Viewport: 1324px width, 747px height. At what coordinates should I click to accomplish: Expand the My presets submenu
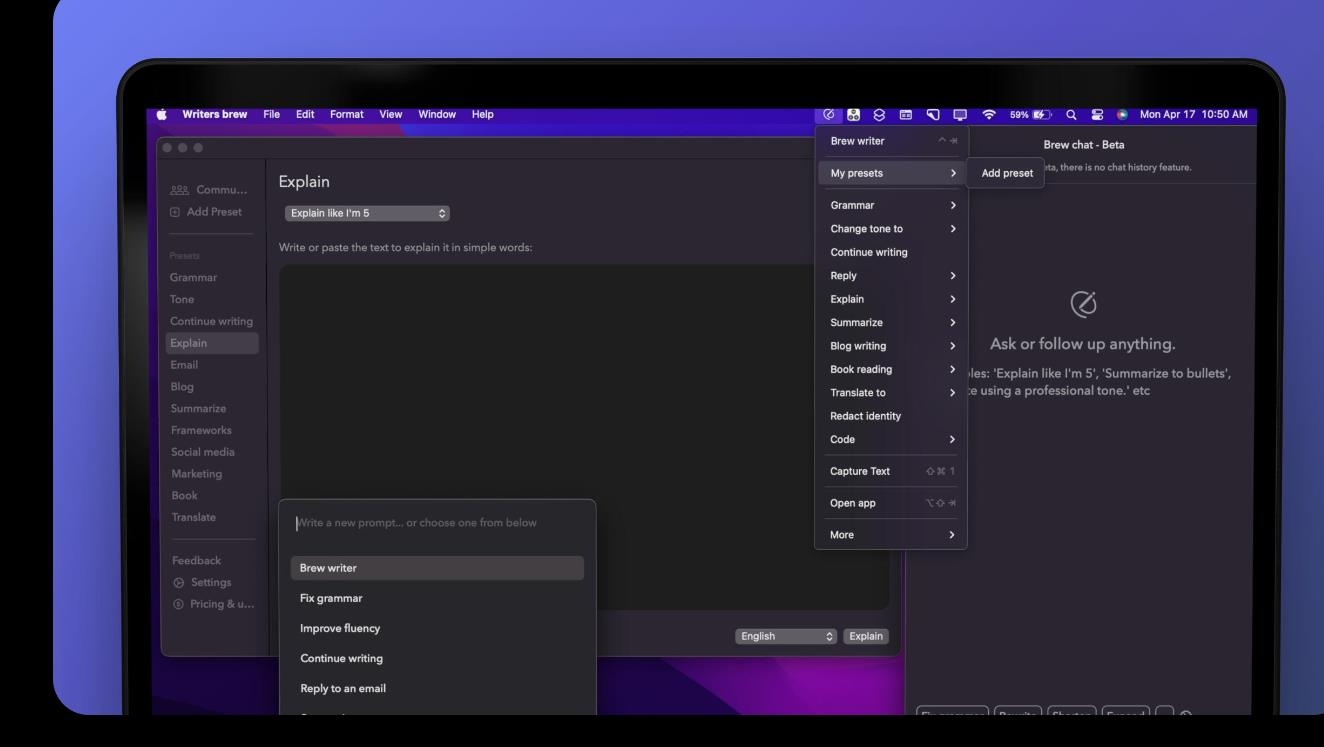pos(891,173)
